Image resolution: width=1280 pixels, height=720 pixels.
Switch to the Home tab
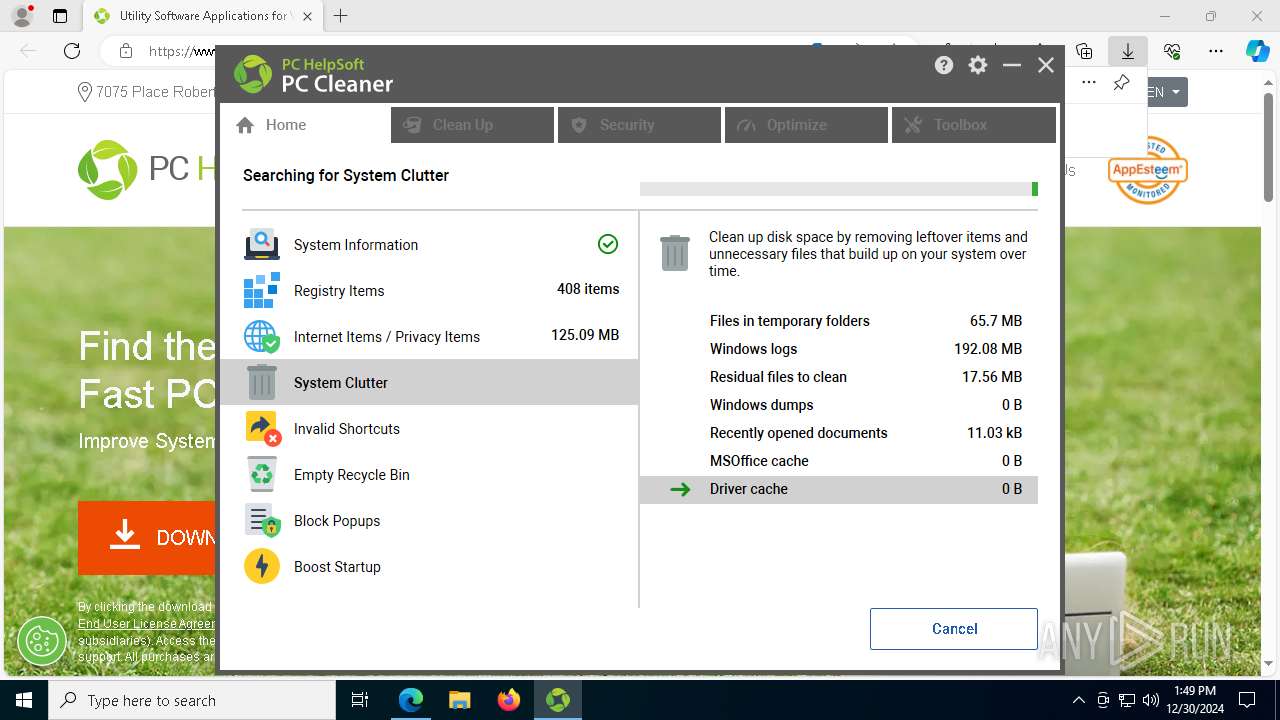(x=304, y=125)
